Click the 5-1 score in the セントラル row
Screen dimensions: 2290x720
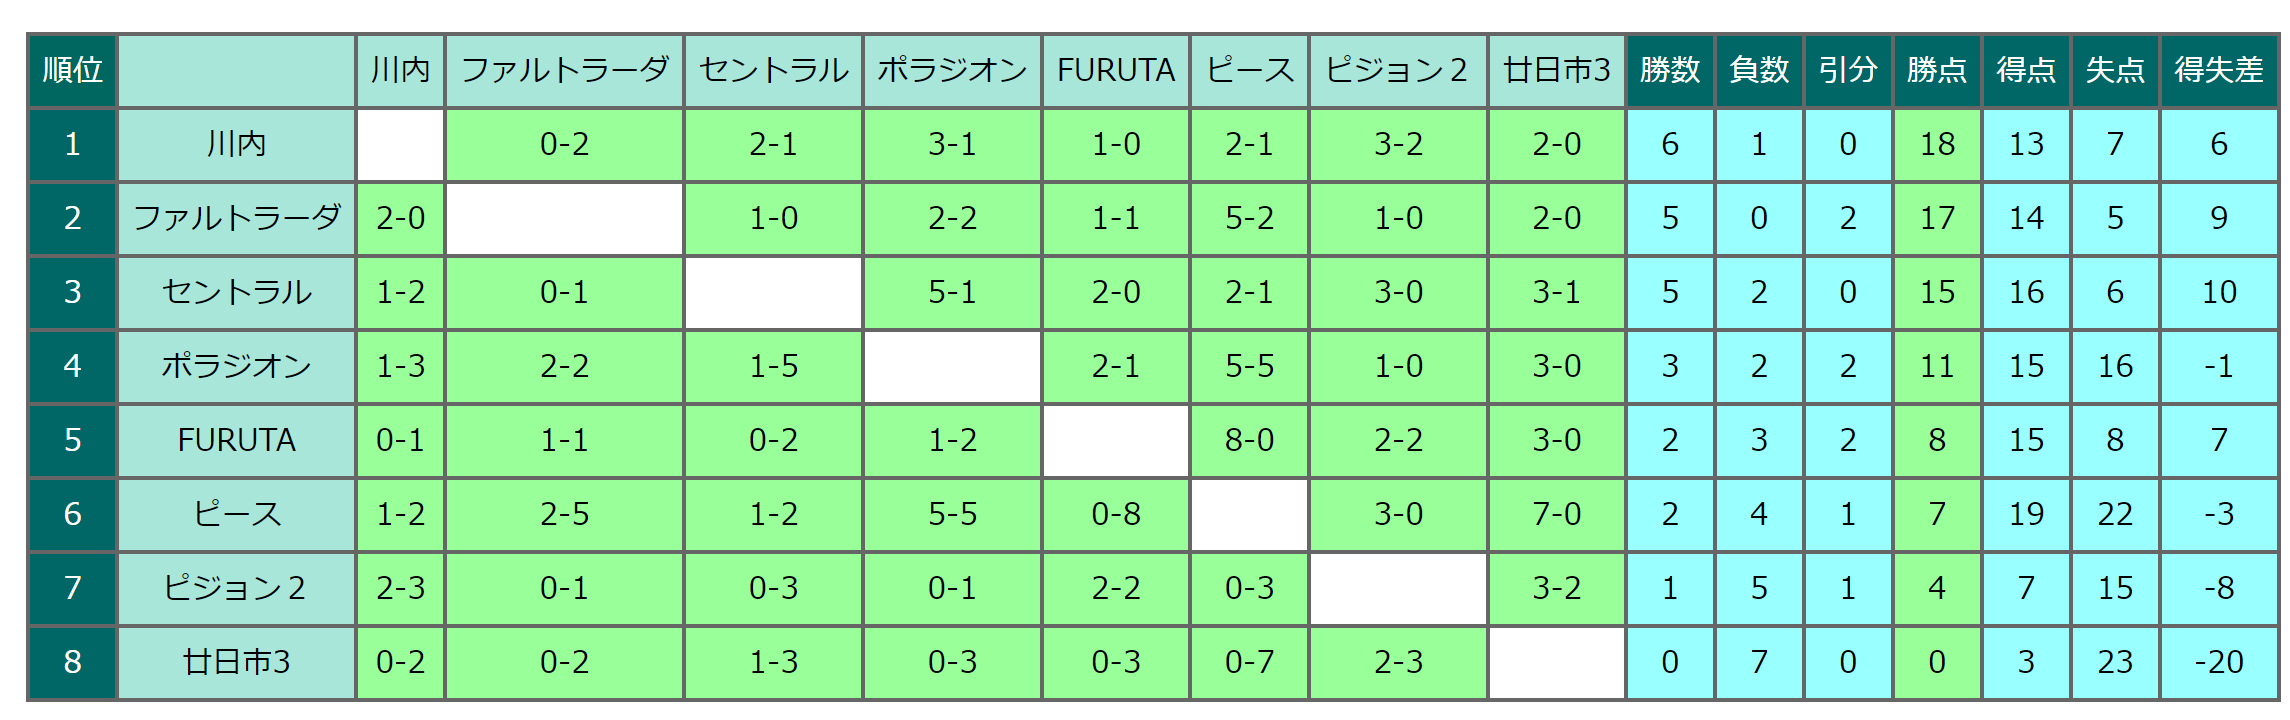952,292
